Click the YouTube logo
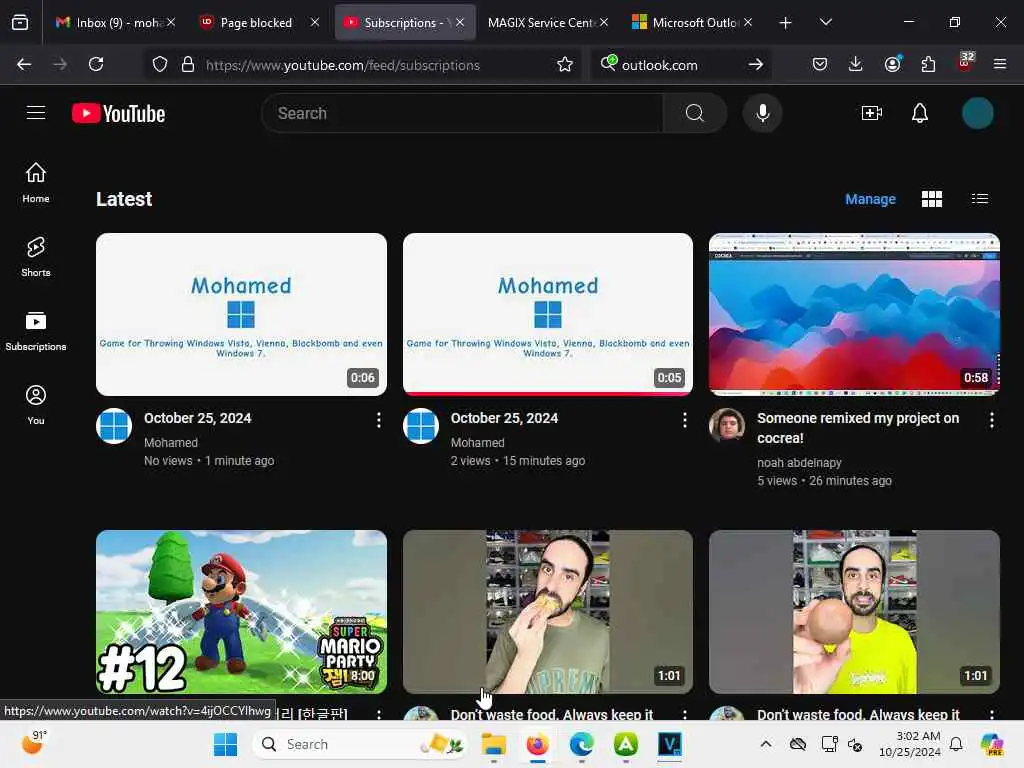The width and height of the screenshot is (1024, 768). point(118,113)
